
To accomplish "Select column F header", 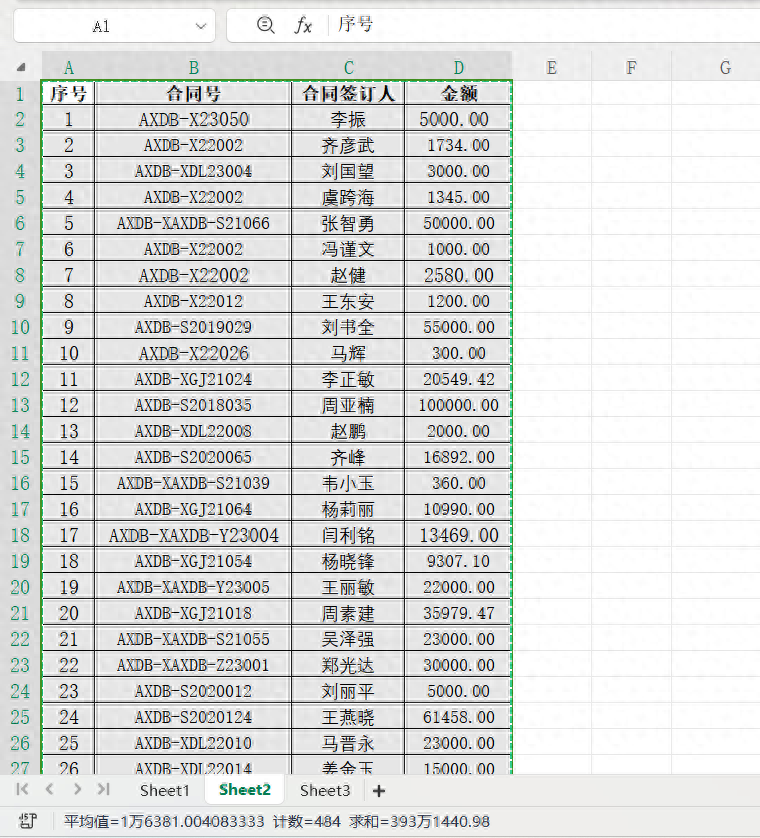I will click(631, 67).
